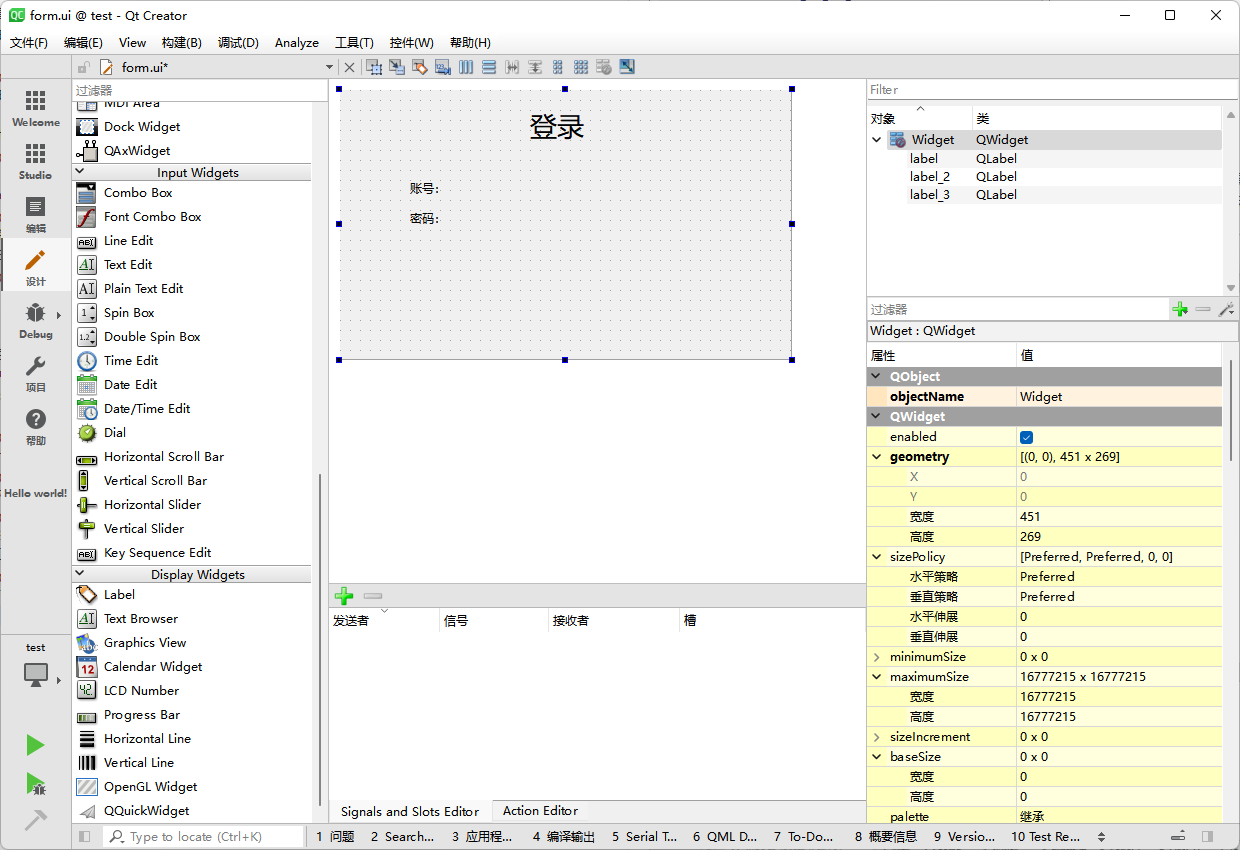Screen dimensions: 1240x850
Task: Apply Lay Out Vertically from toolbar
Action: pos(489,67)
